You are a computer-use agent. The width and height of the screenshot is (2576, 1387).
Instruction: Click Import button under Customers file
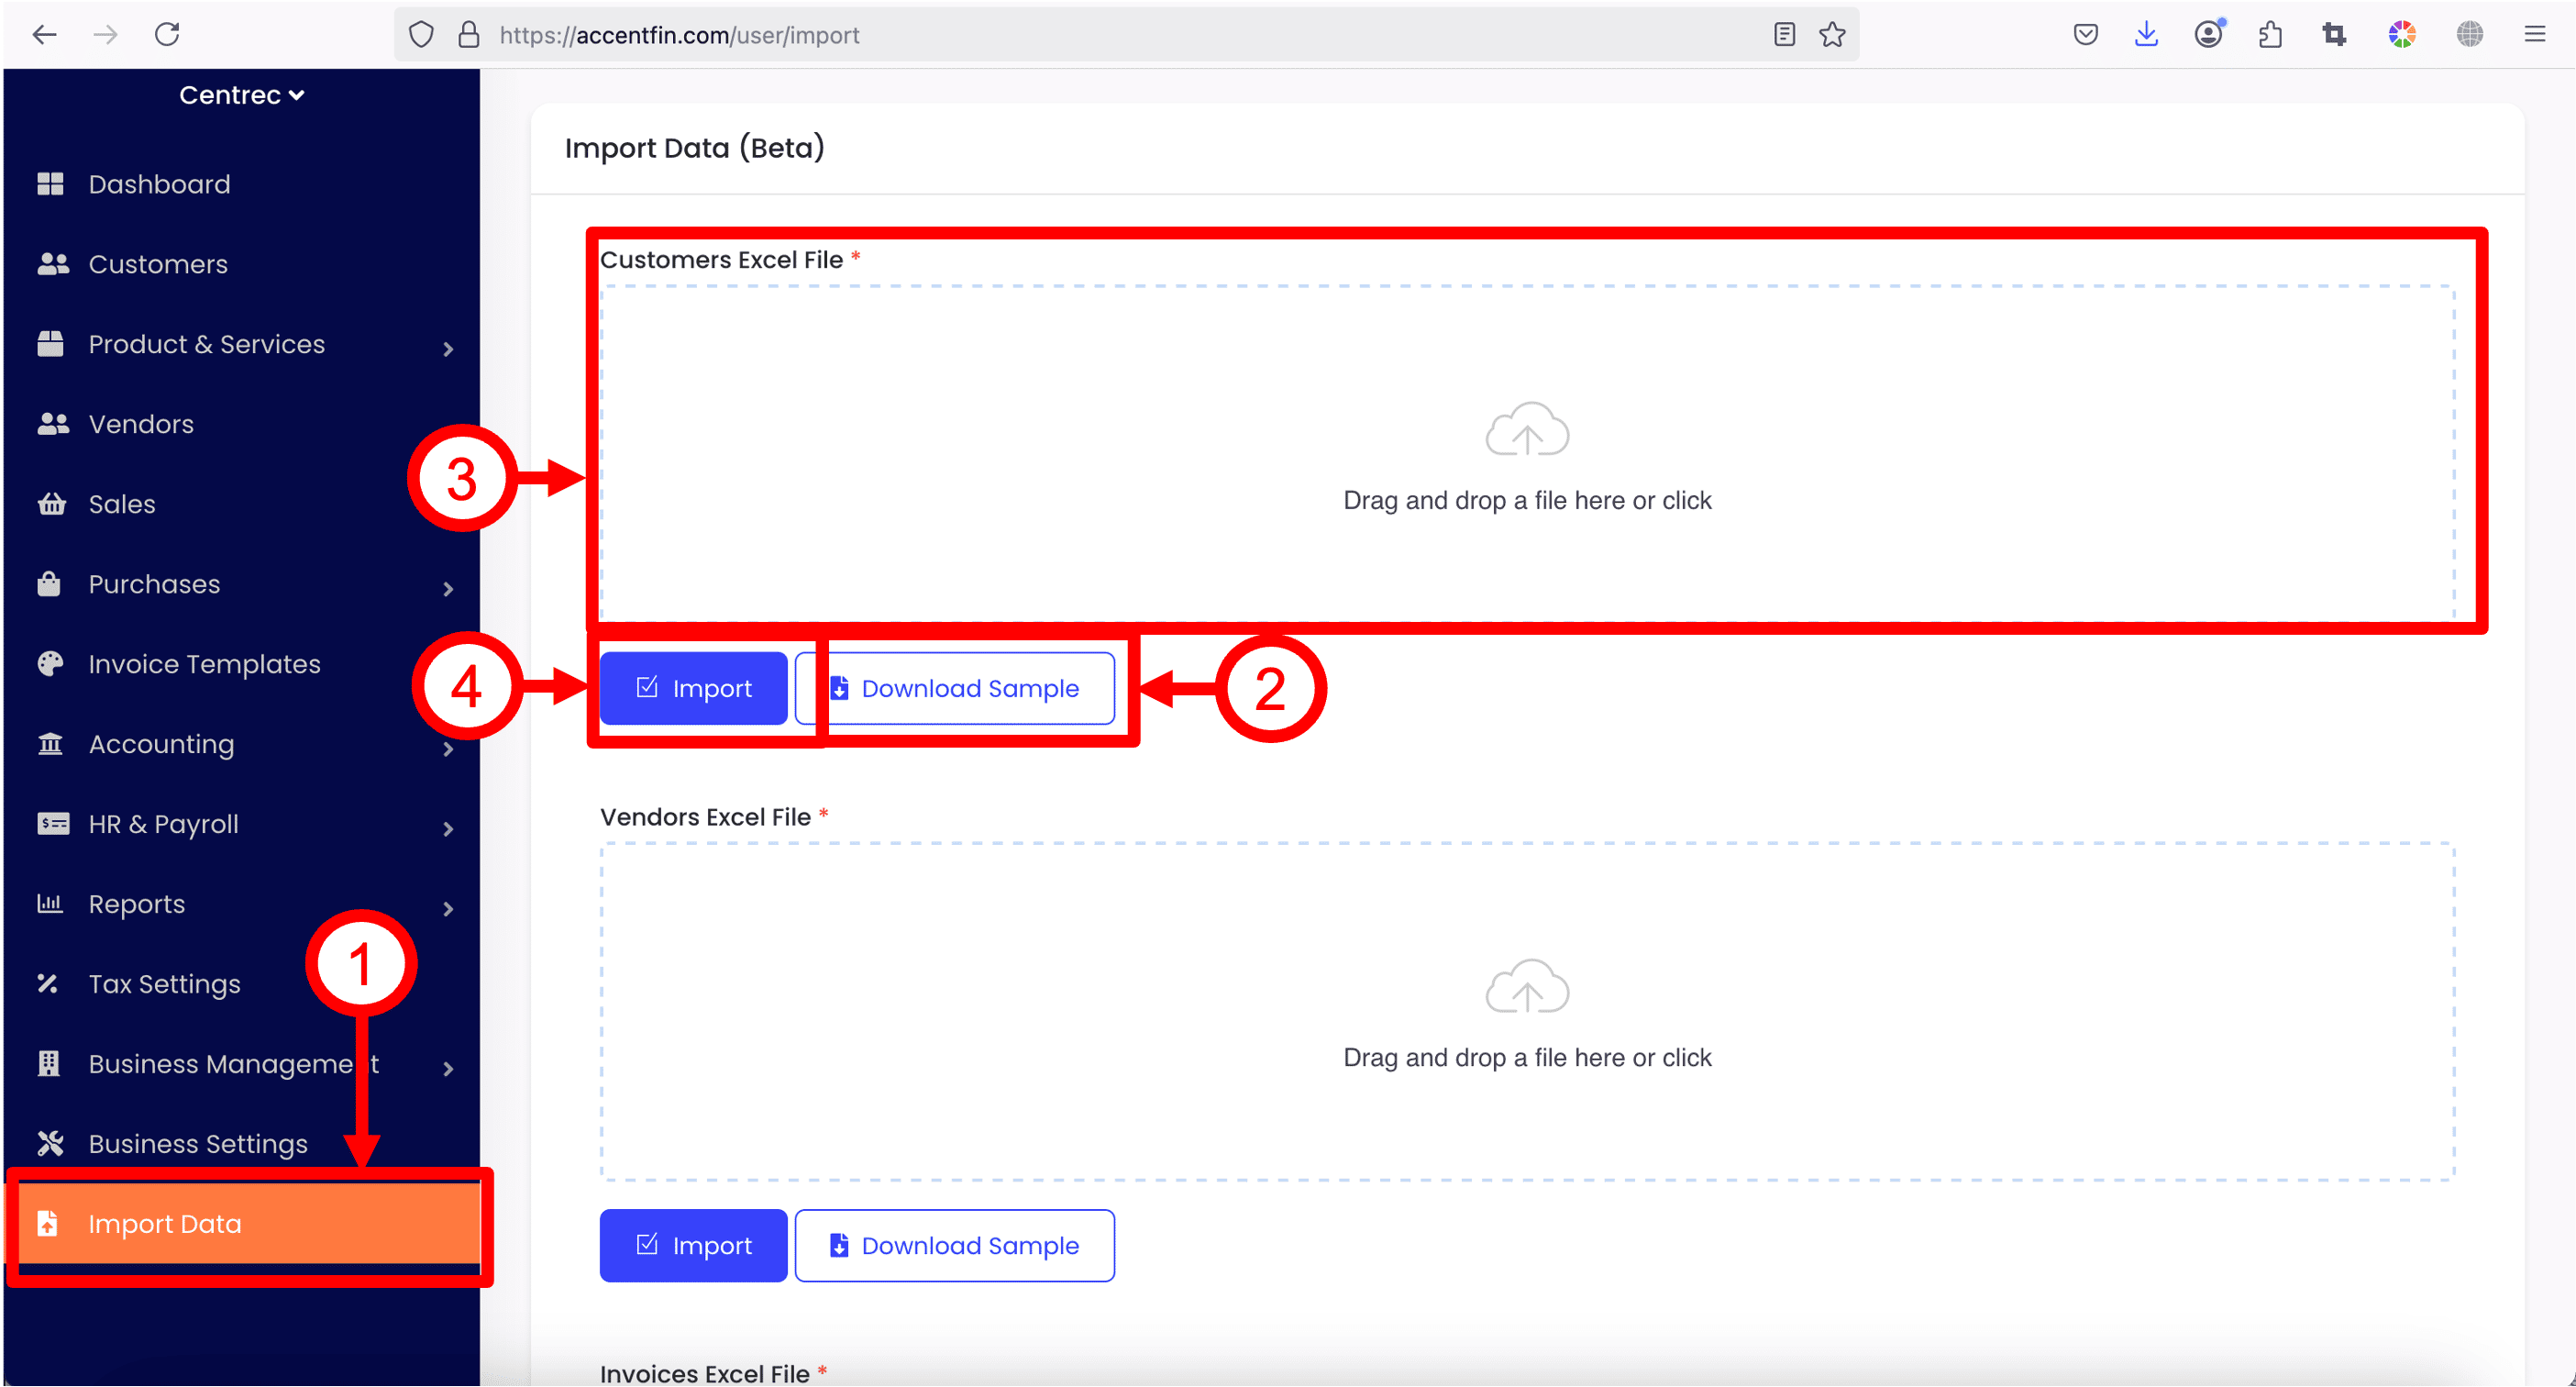[x=693, y=688]
